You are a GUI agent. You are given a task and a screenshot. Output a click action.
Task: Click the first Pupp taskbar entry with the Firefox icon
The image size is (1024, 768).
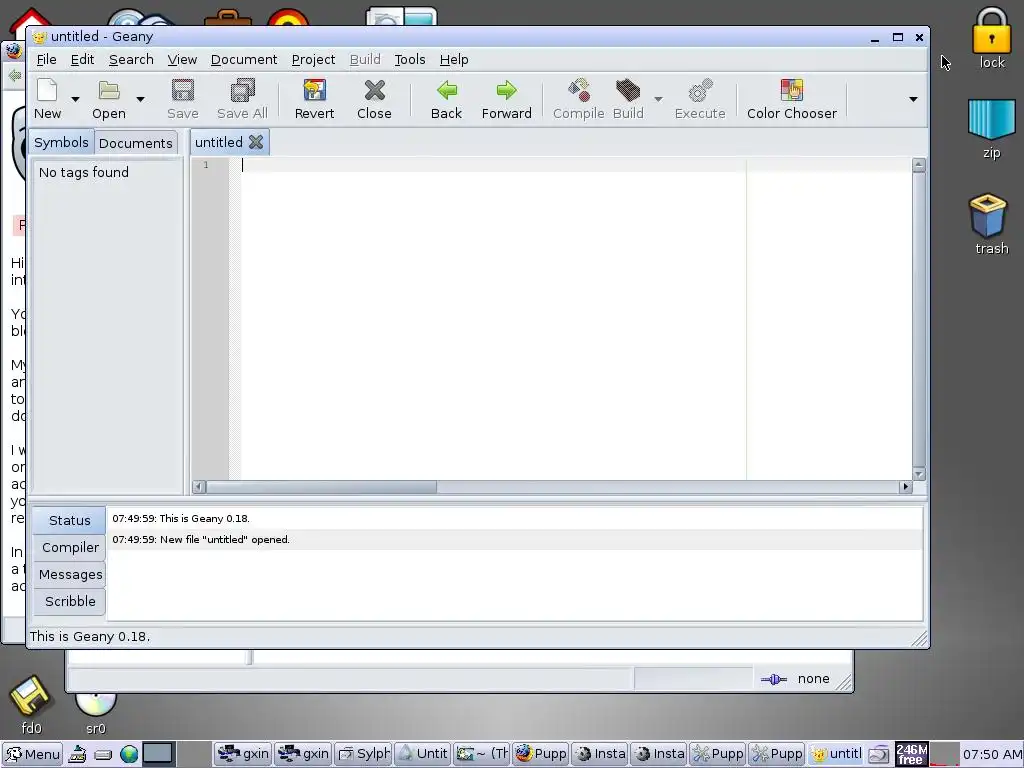click(x=541, y=754)
